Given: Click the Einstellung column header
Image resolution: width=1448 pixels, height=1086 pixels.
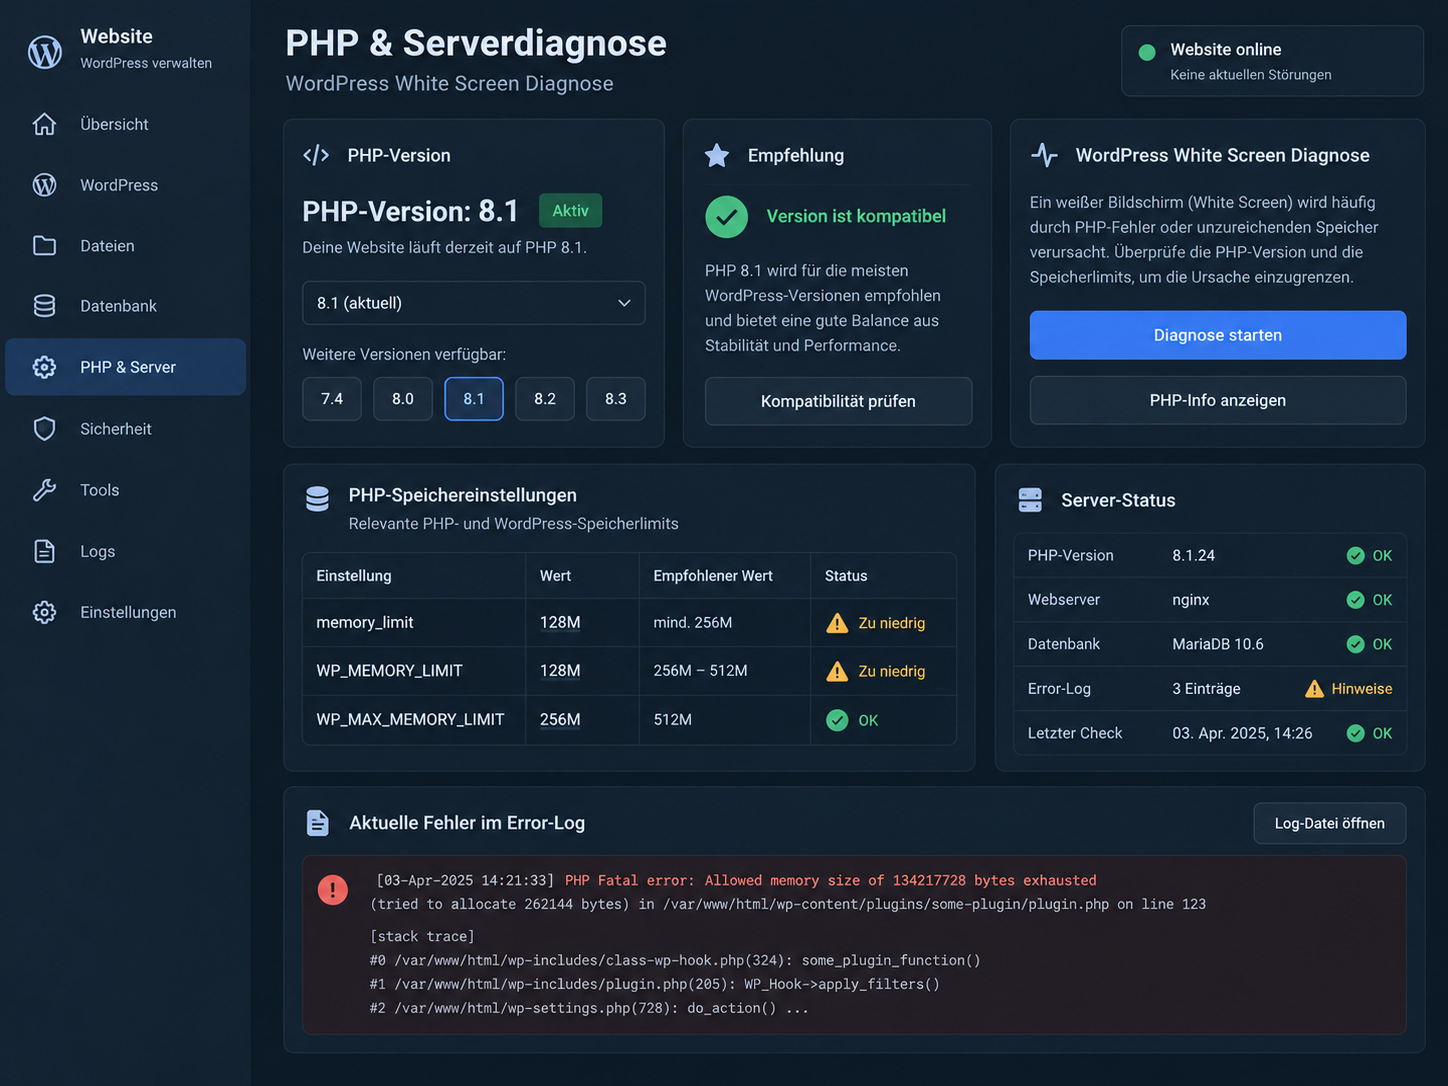Looking at the screenshot, I should (354, 576).
